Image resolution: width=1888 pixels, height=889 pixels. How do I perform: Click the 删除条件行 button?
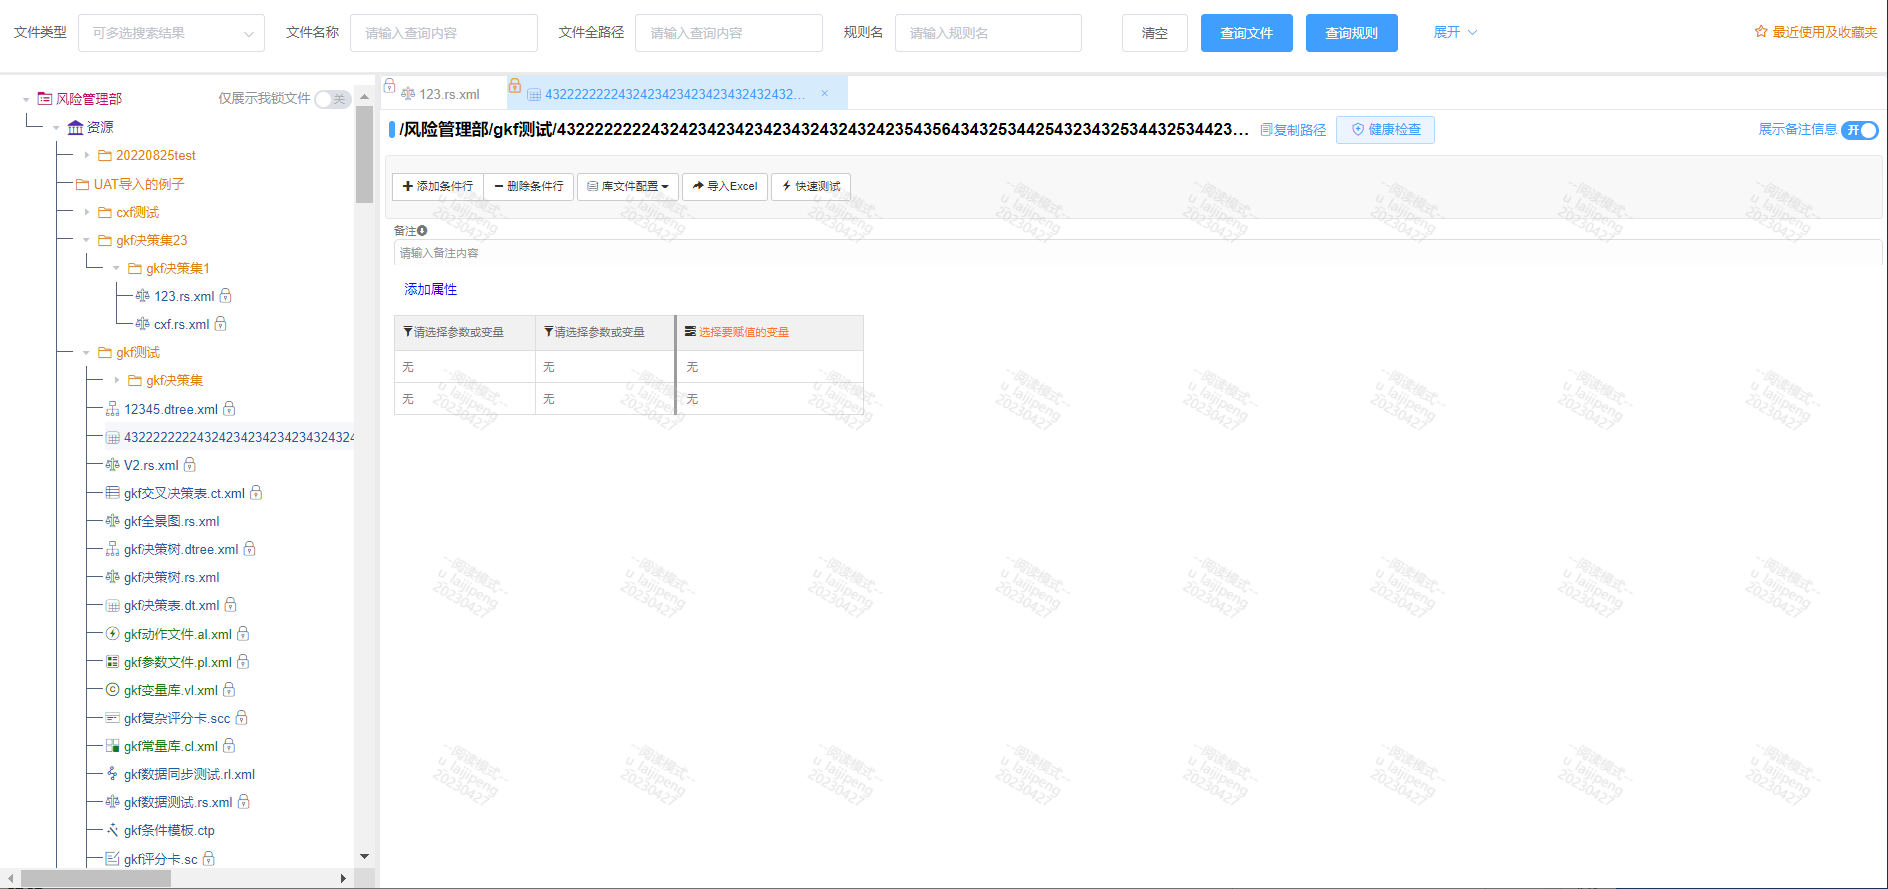(x=529, y=186)
